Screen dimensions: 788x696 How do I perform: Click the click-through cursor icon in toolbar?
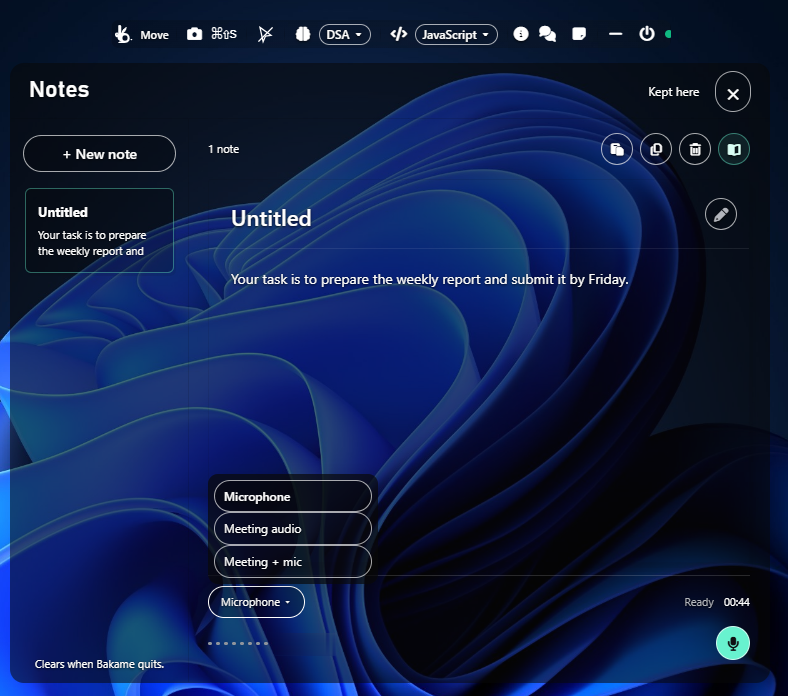[x=265, y=34]
